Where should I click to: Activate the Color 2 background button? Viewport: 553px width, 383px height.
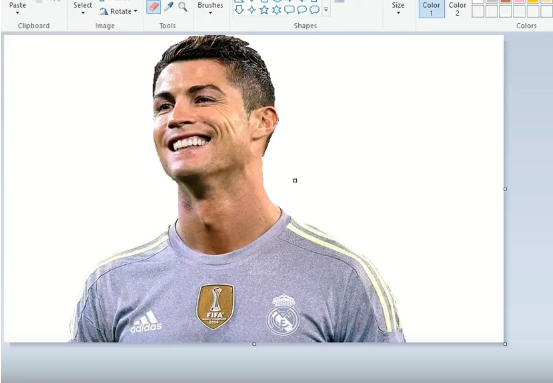(457, 9)
